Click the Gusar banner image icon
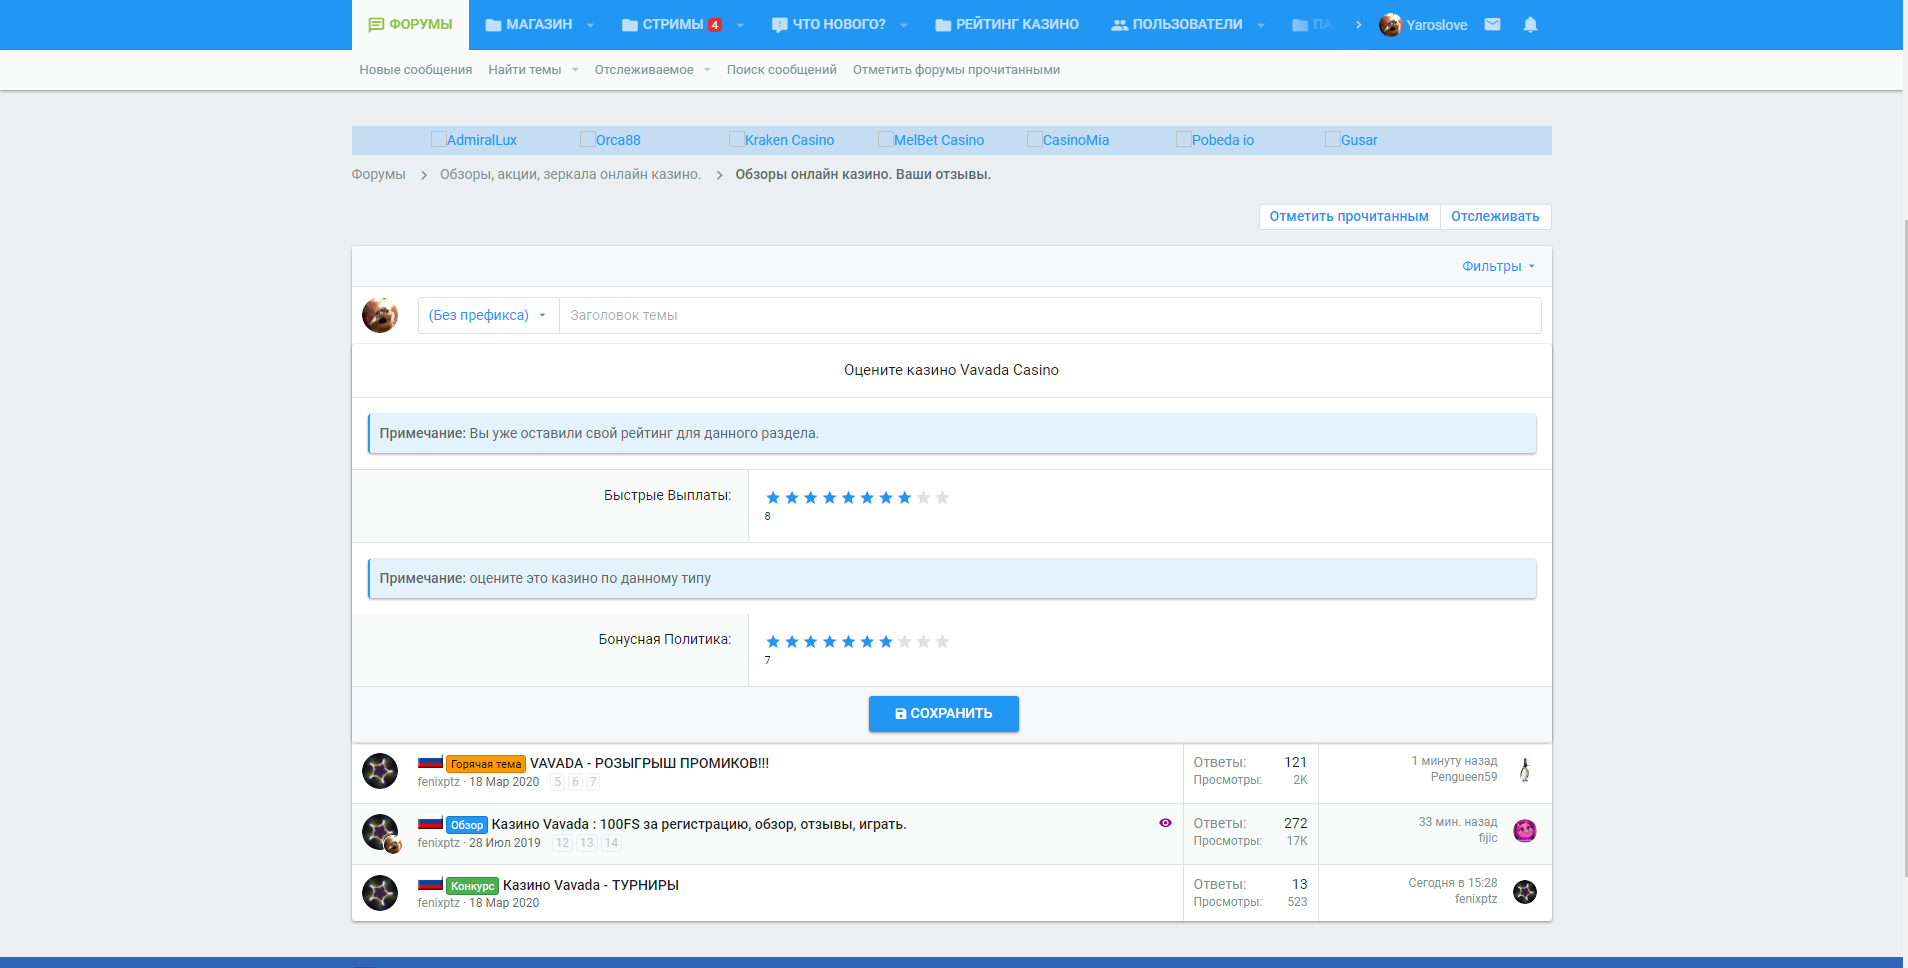 [1333, 139]
